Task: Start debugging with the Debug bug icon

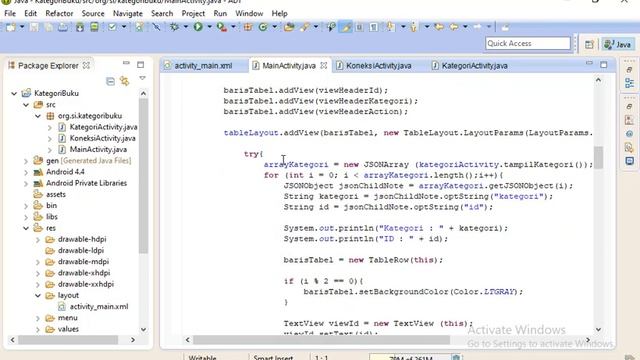Action: tap(174, 27)
